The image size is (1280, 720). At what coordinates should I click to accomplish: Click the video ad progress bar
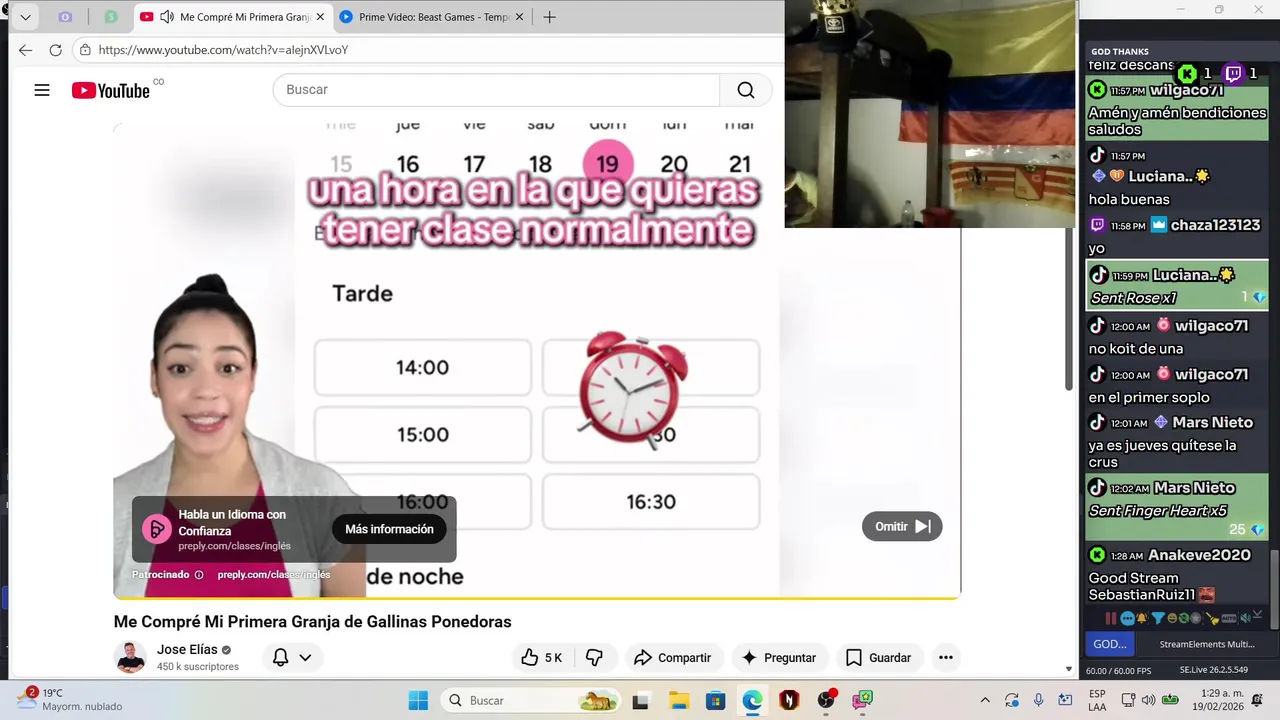(537, 598)
